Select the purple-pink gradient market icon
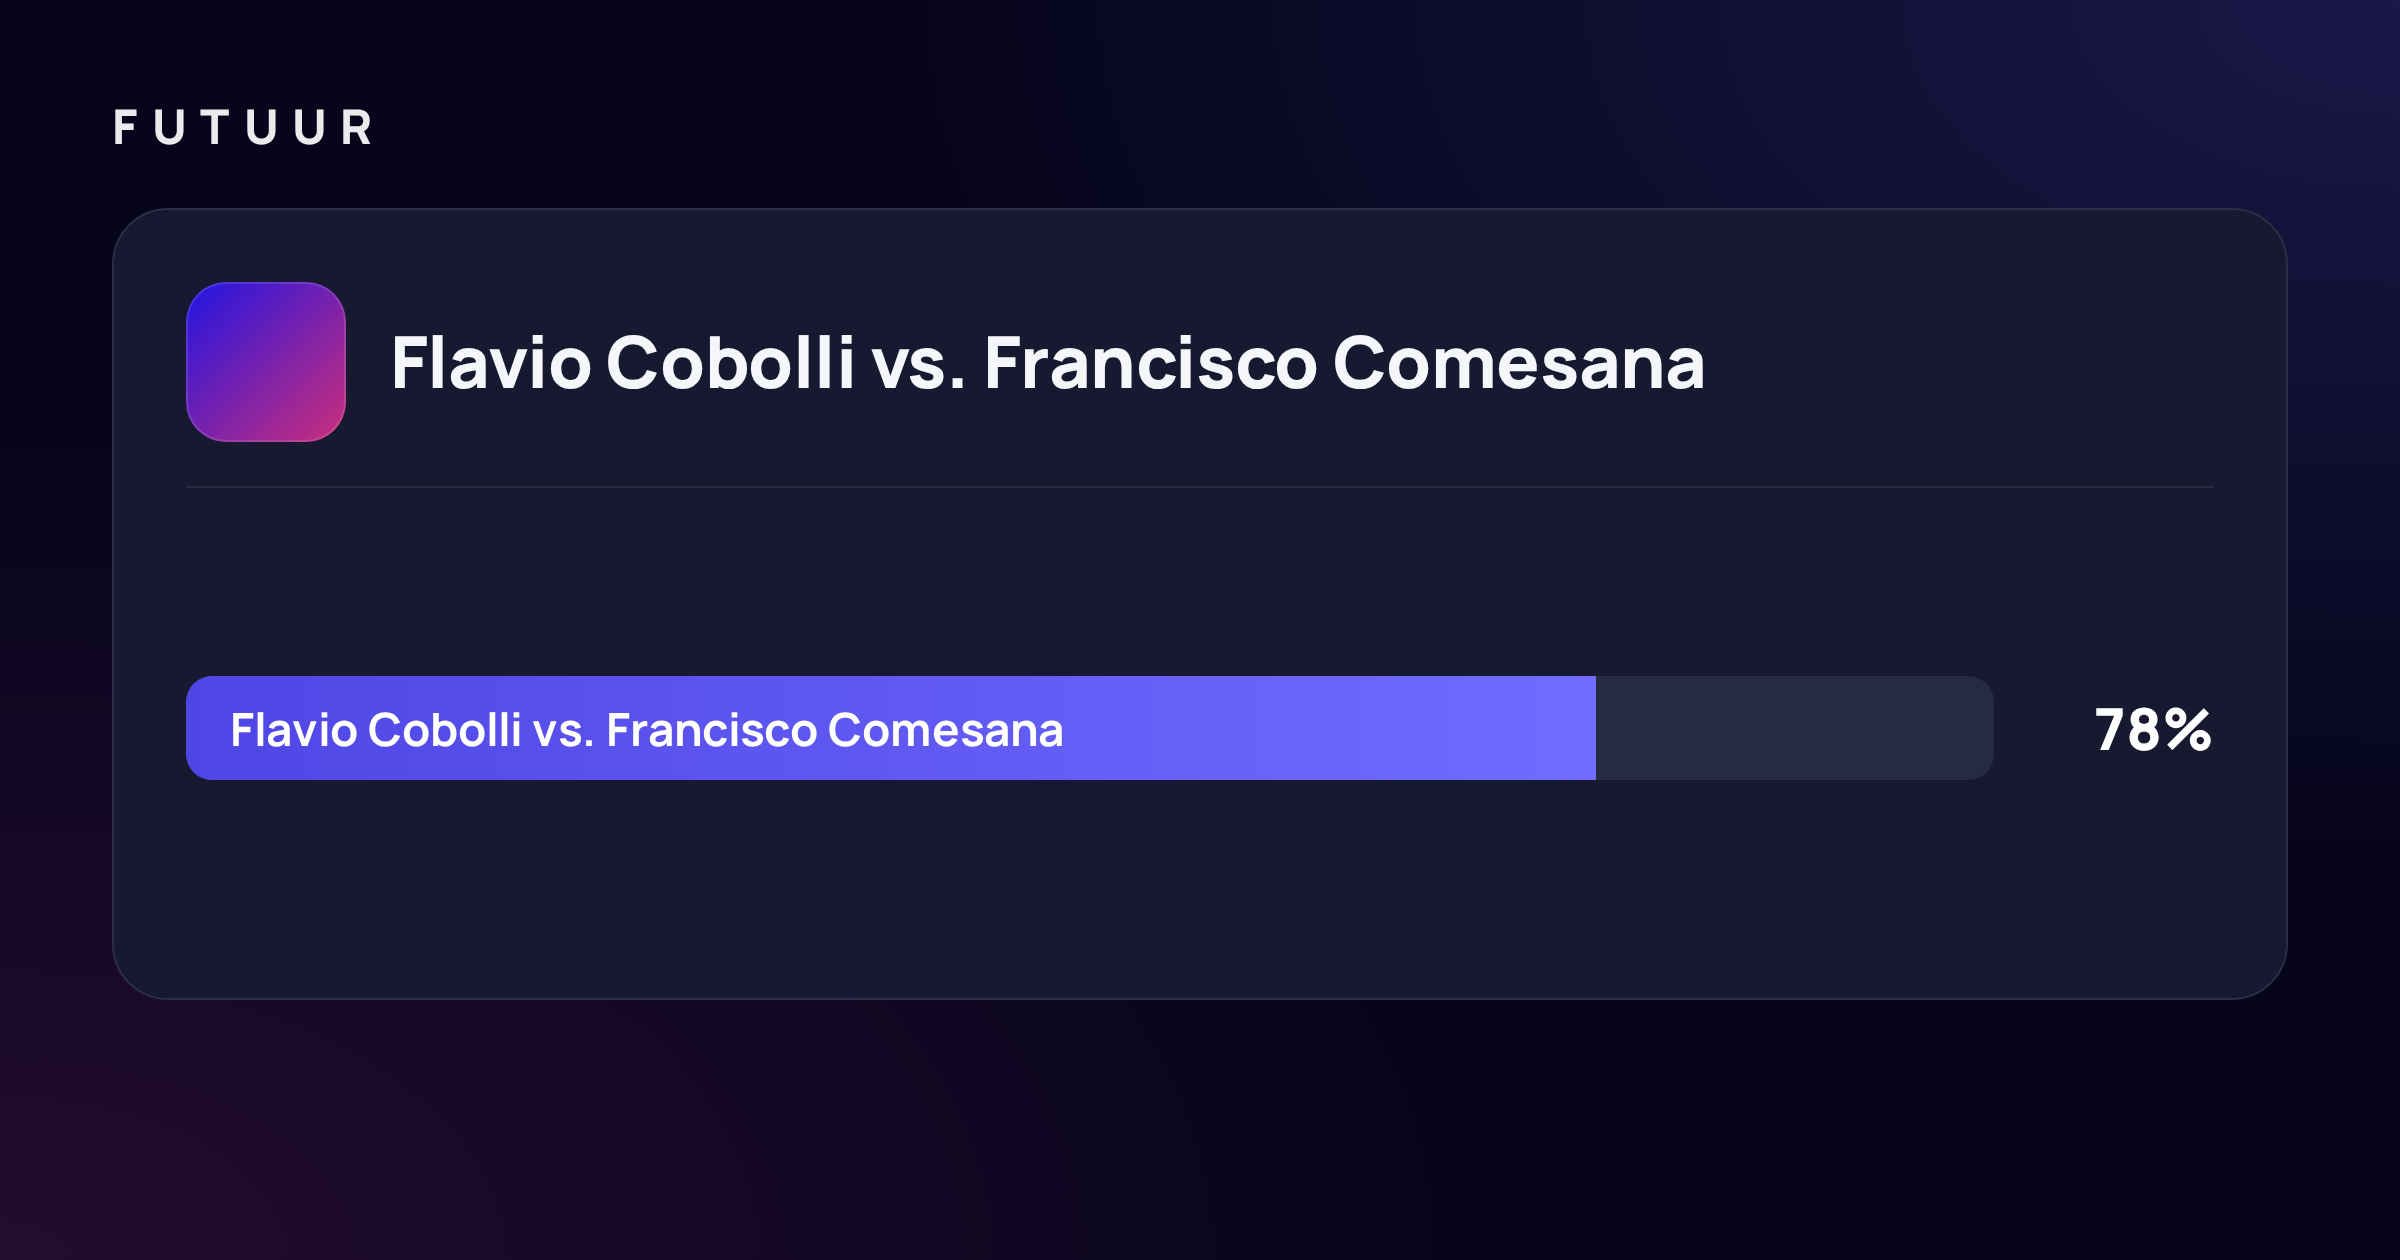This screenshot has height=1260, width=2400. pos(266,362)
